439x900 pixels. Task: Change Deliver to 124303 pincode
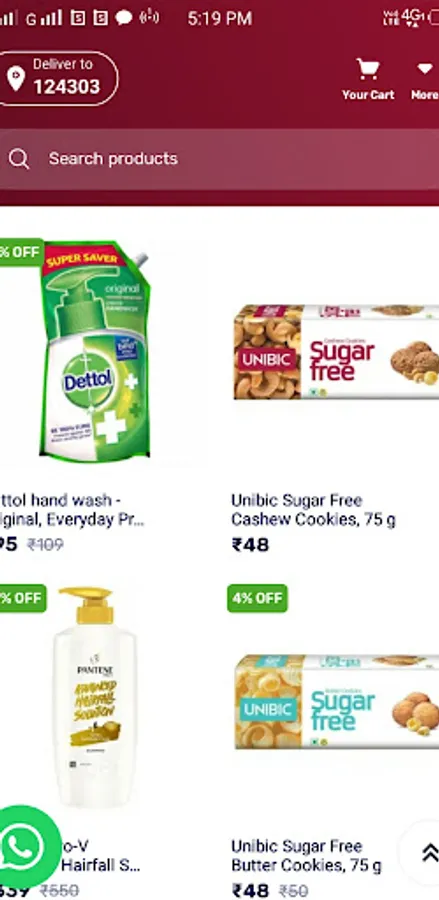tap(57, 78)
